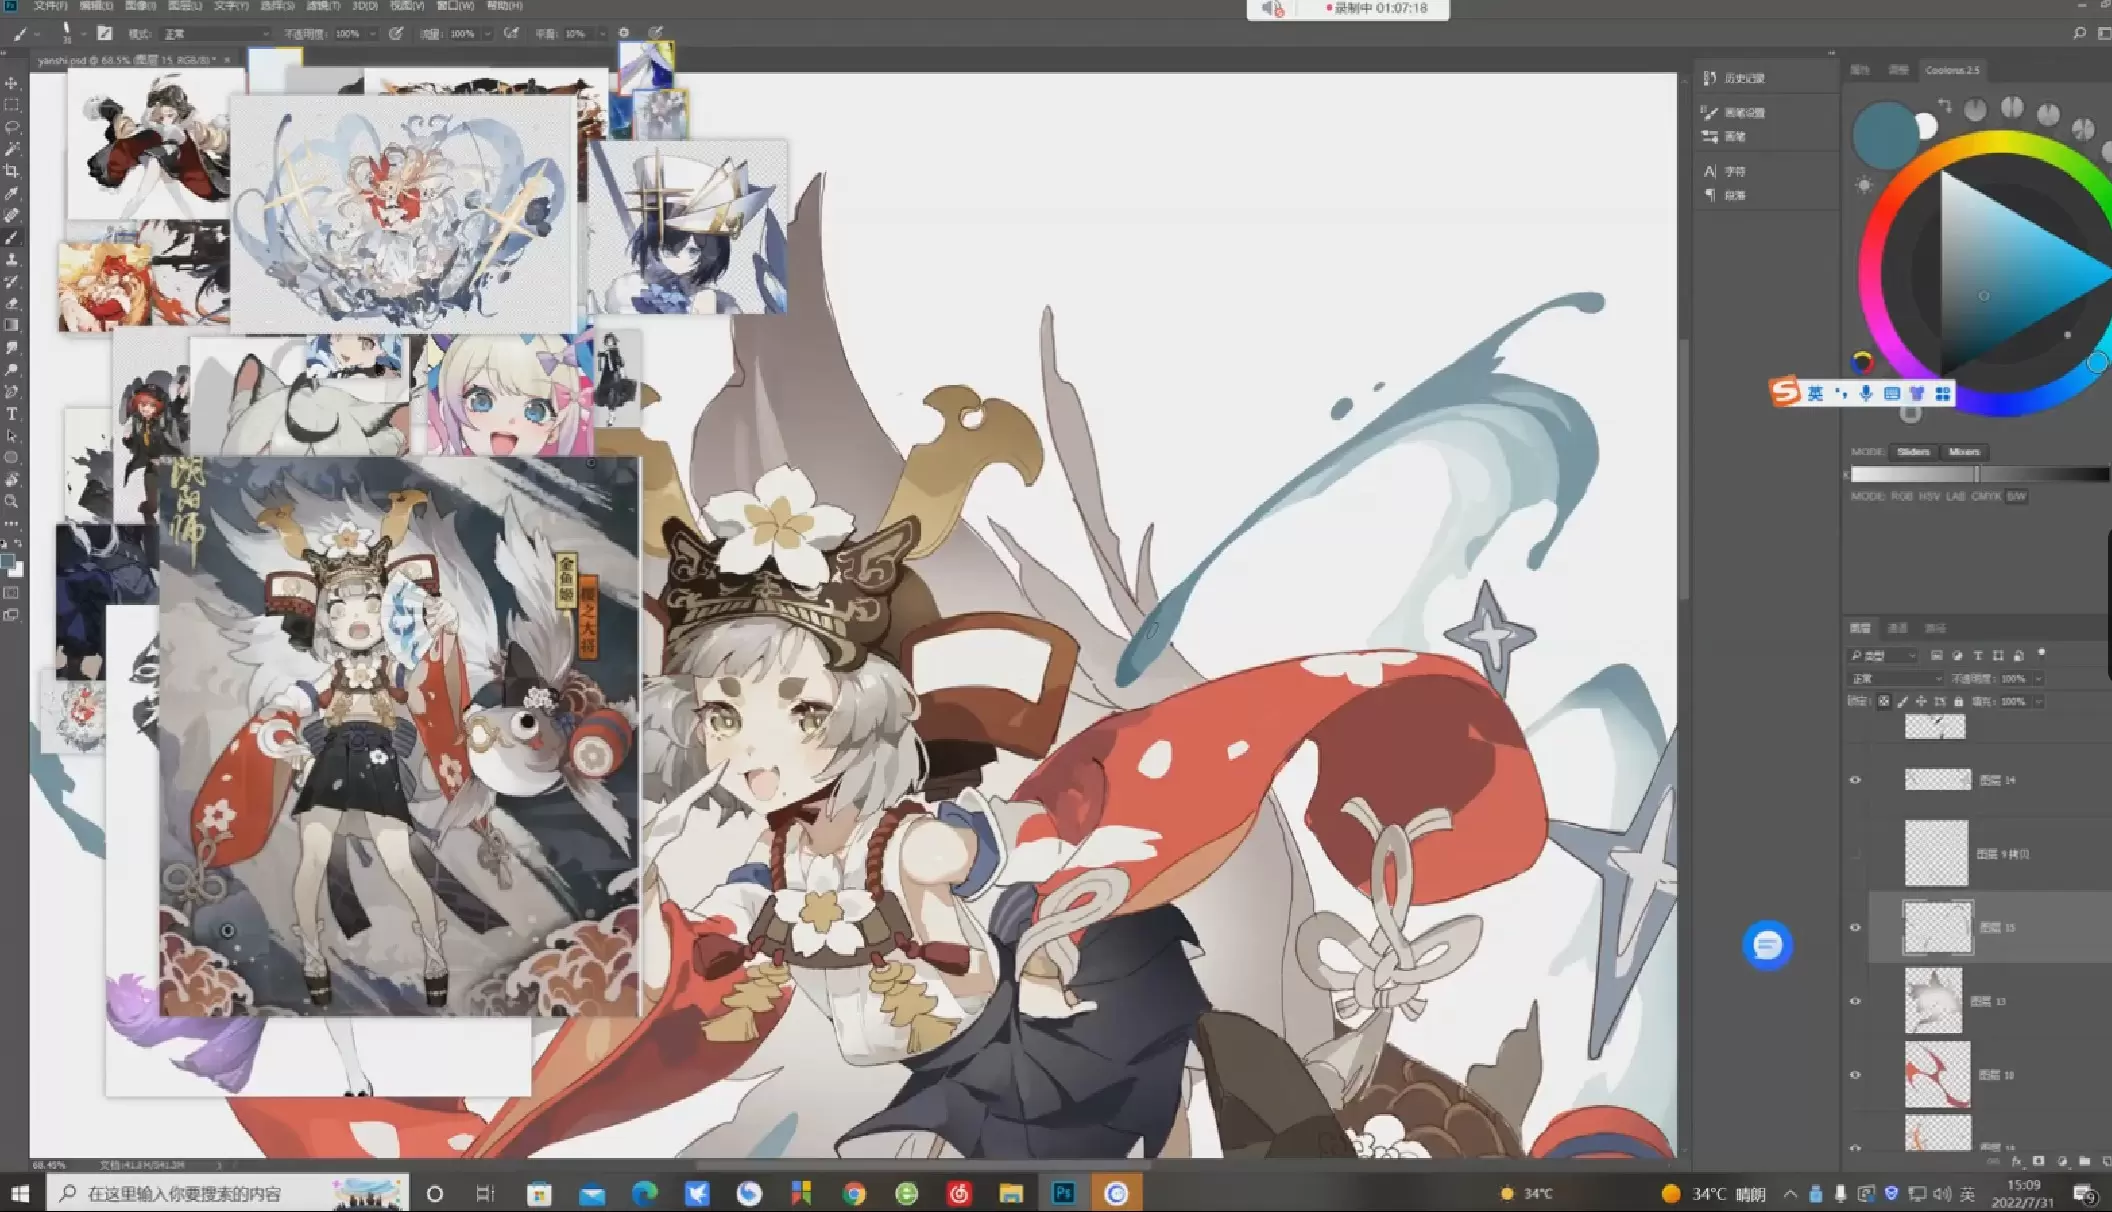Click the Coolorus foreground color circle
The width and height of the screenshot is (2112, 1212).
[x=1884, y=134]
